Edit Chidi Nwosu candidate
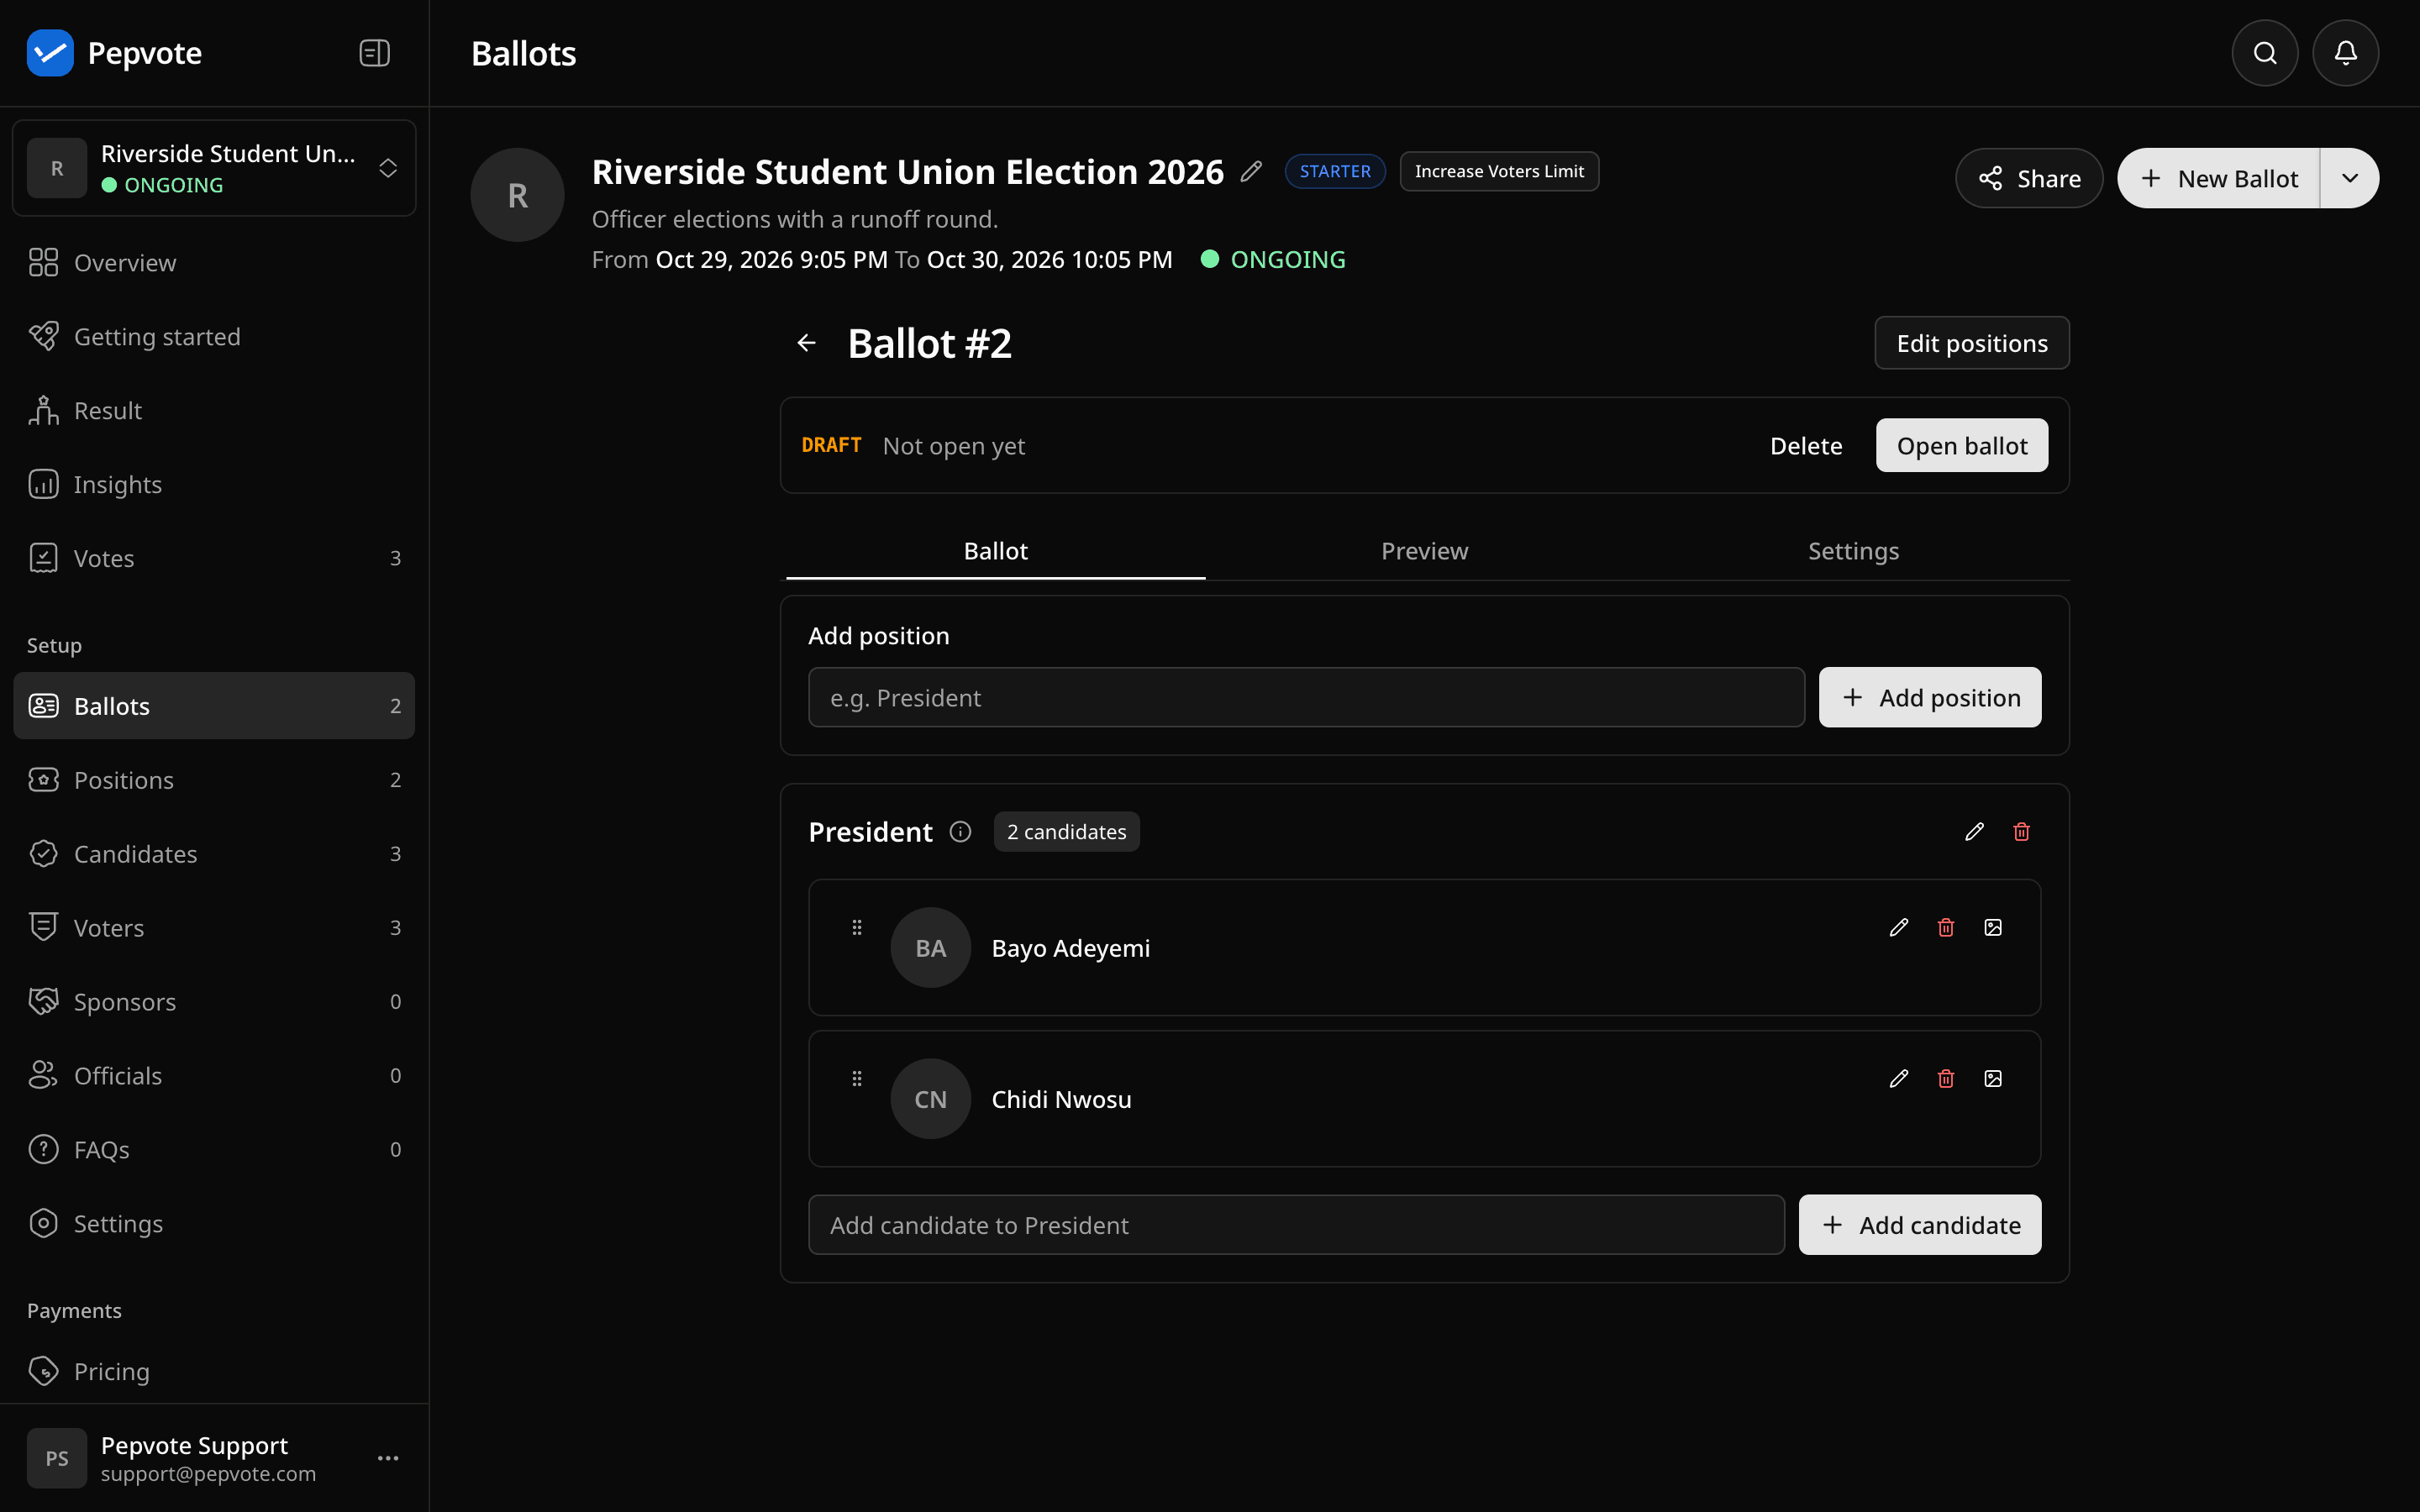This screenshot has width=2420, height=1512. [1898, 1079]
